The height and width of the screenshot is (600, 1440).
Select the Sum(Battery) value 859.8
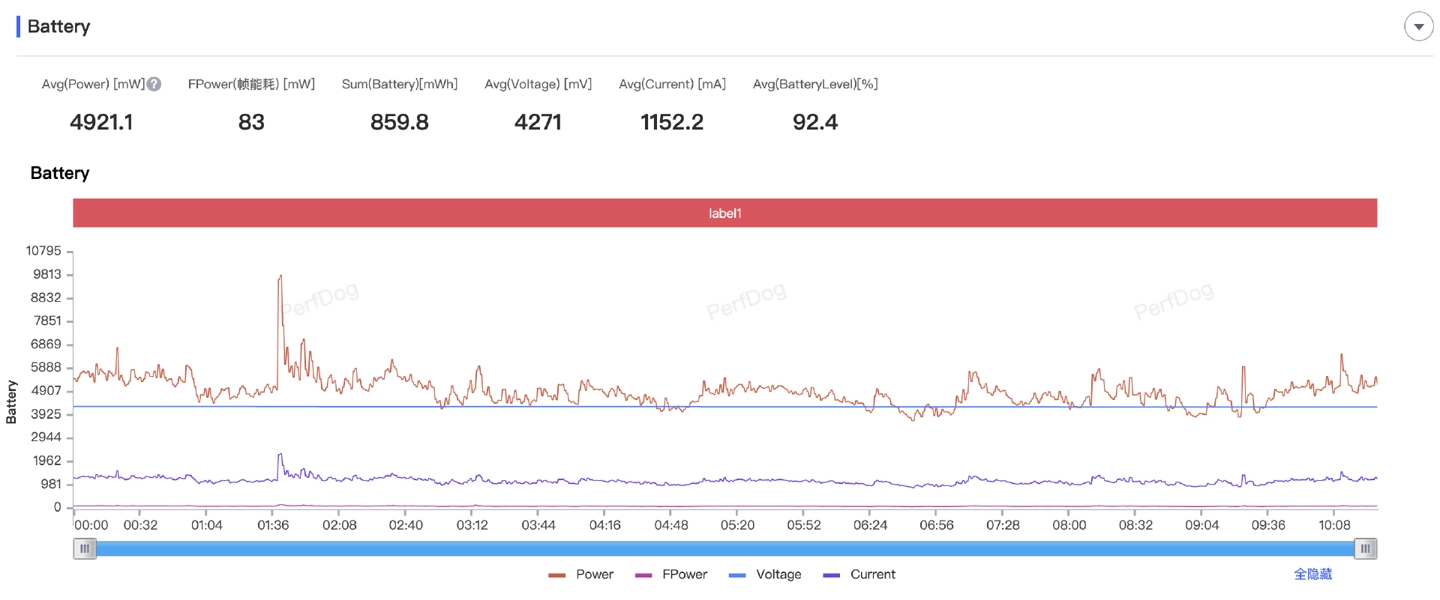(x=399, y=123)
